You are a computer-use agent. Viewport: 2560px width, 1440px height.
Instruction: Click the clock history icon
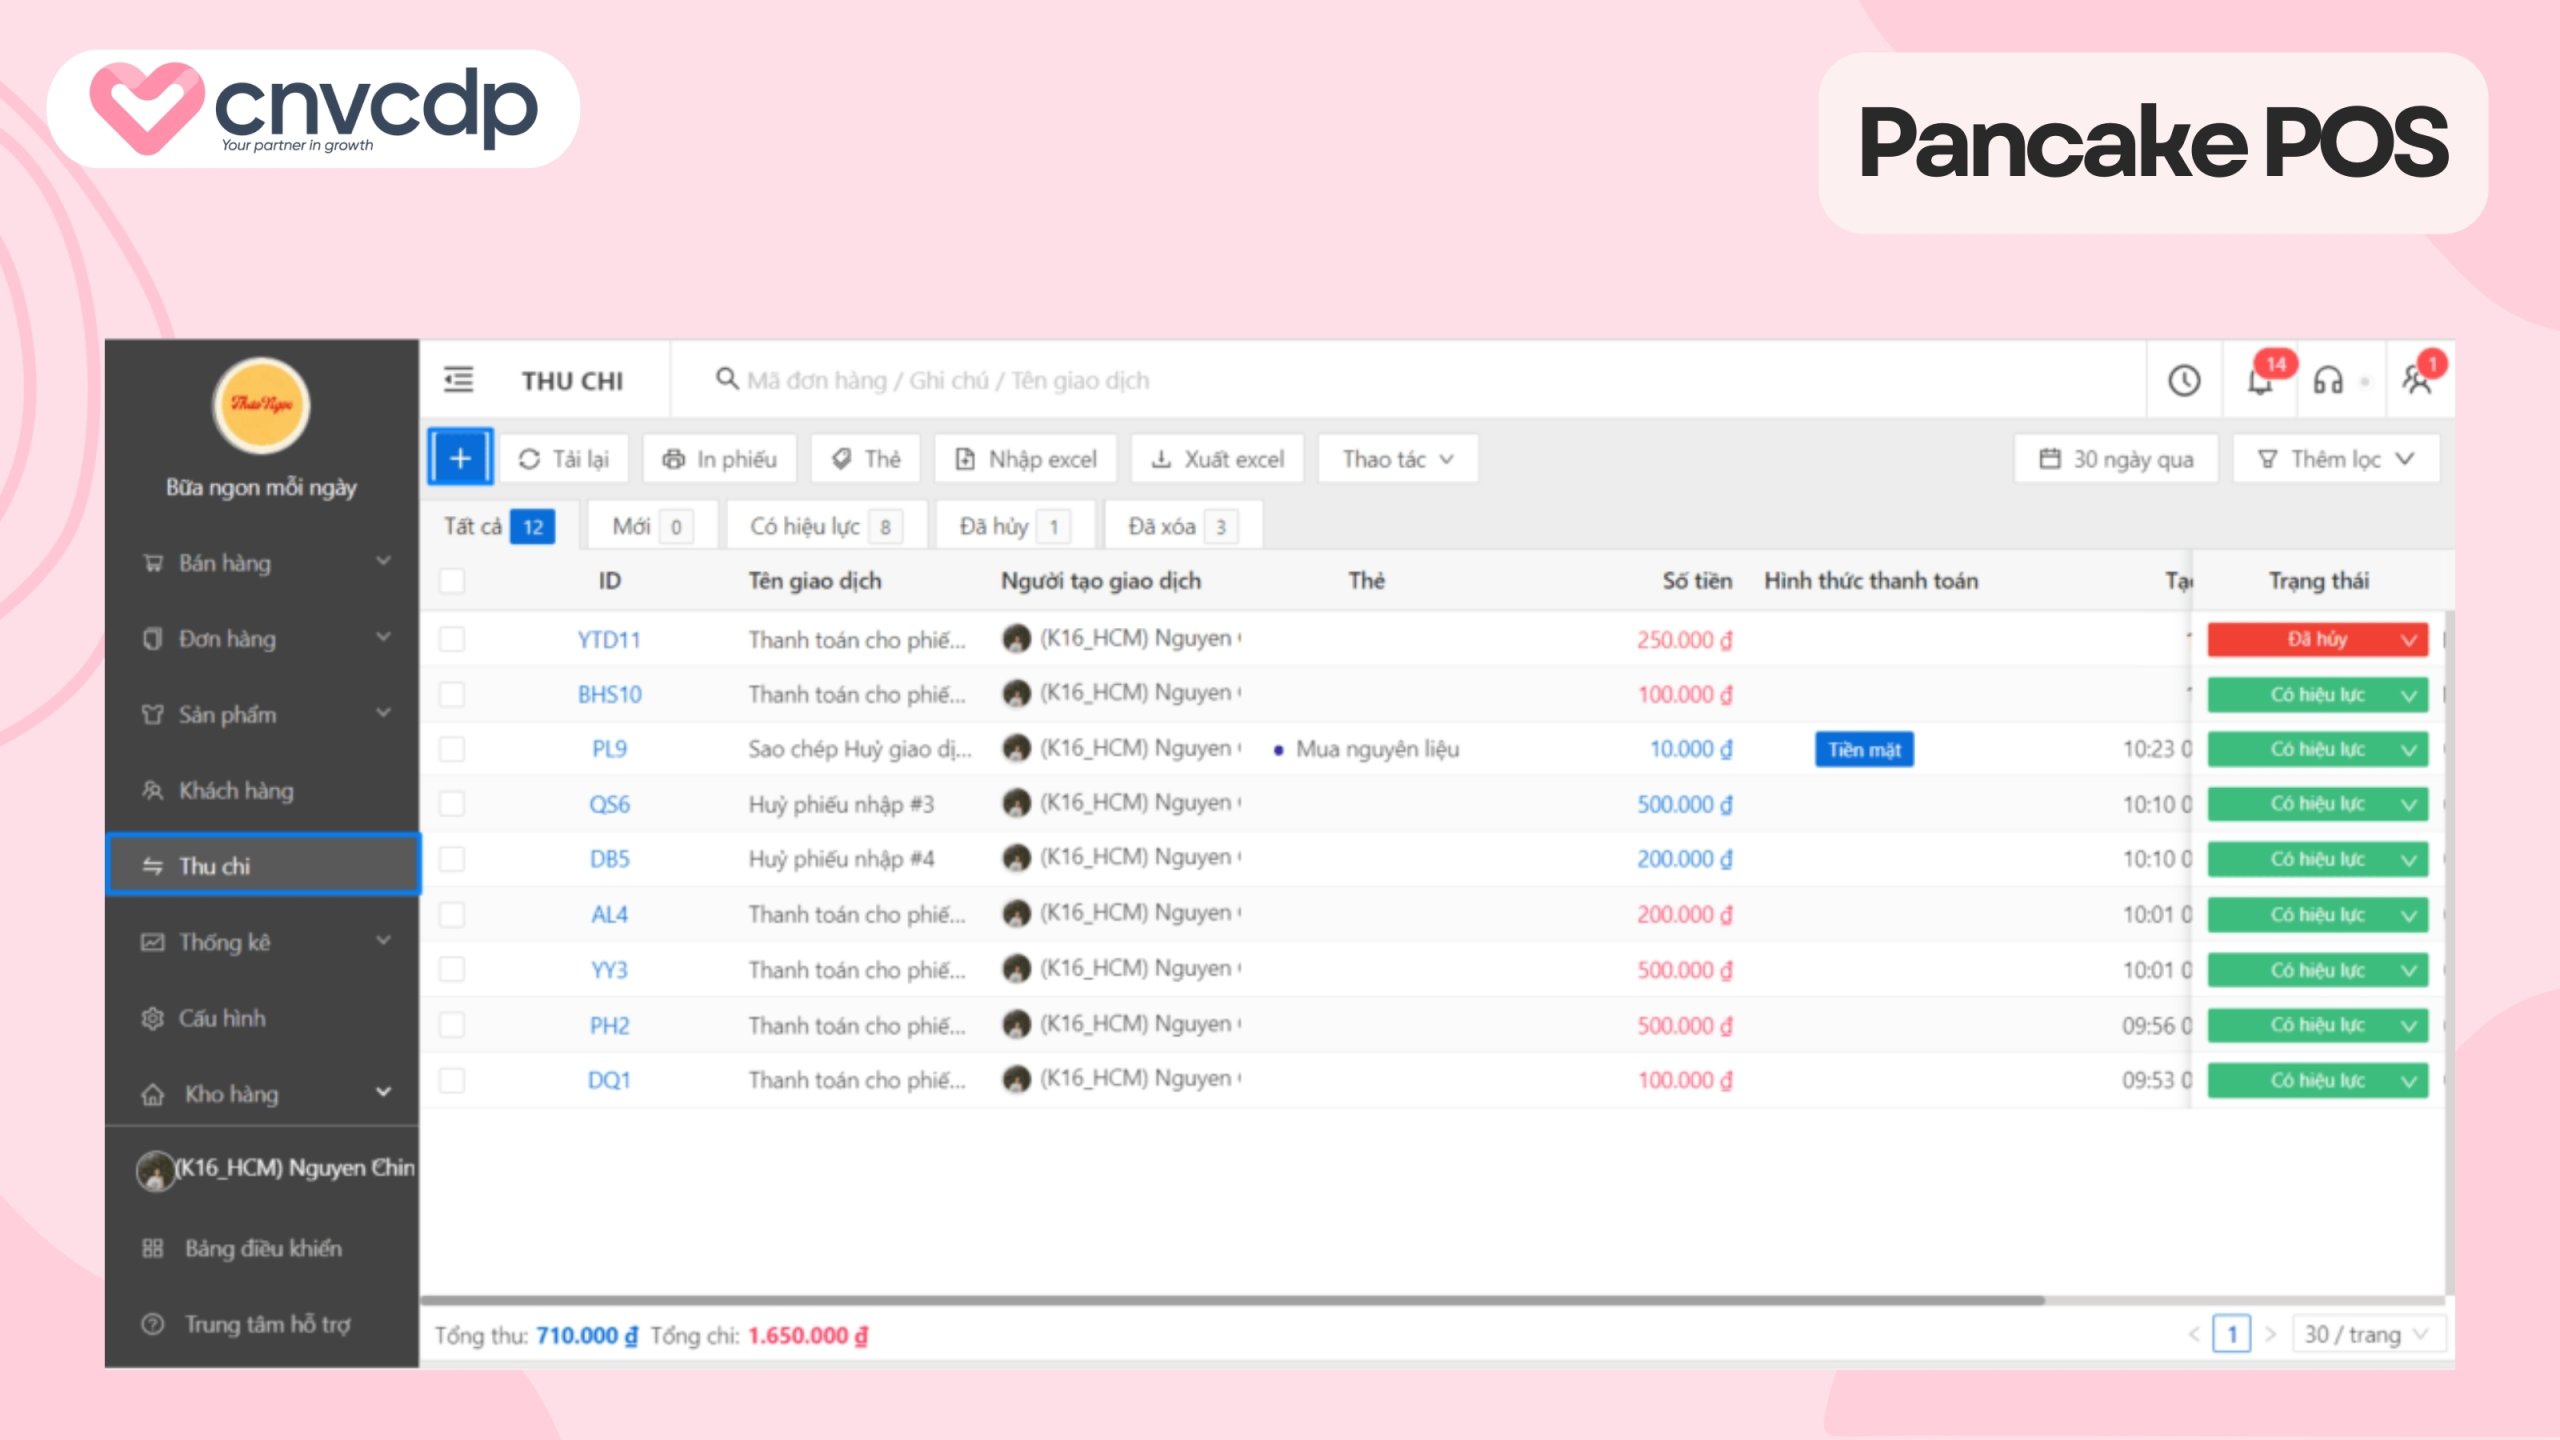(2184, 381)
